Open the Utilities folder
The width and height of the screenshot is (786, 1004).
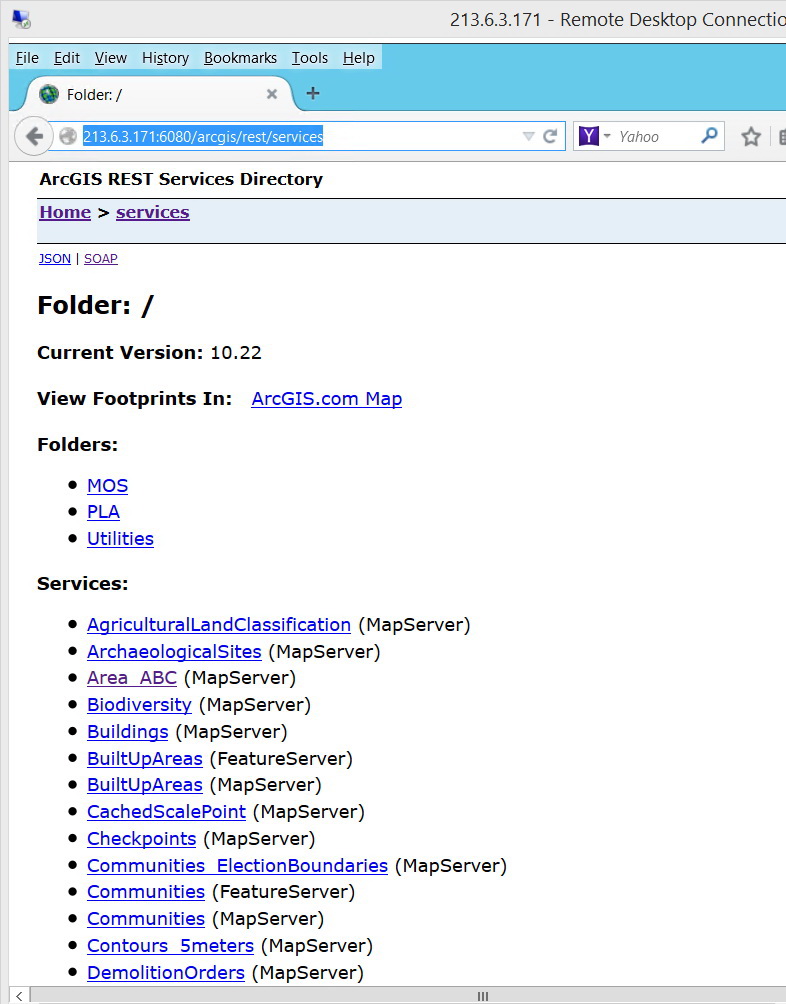[120, 538]
